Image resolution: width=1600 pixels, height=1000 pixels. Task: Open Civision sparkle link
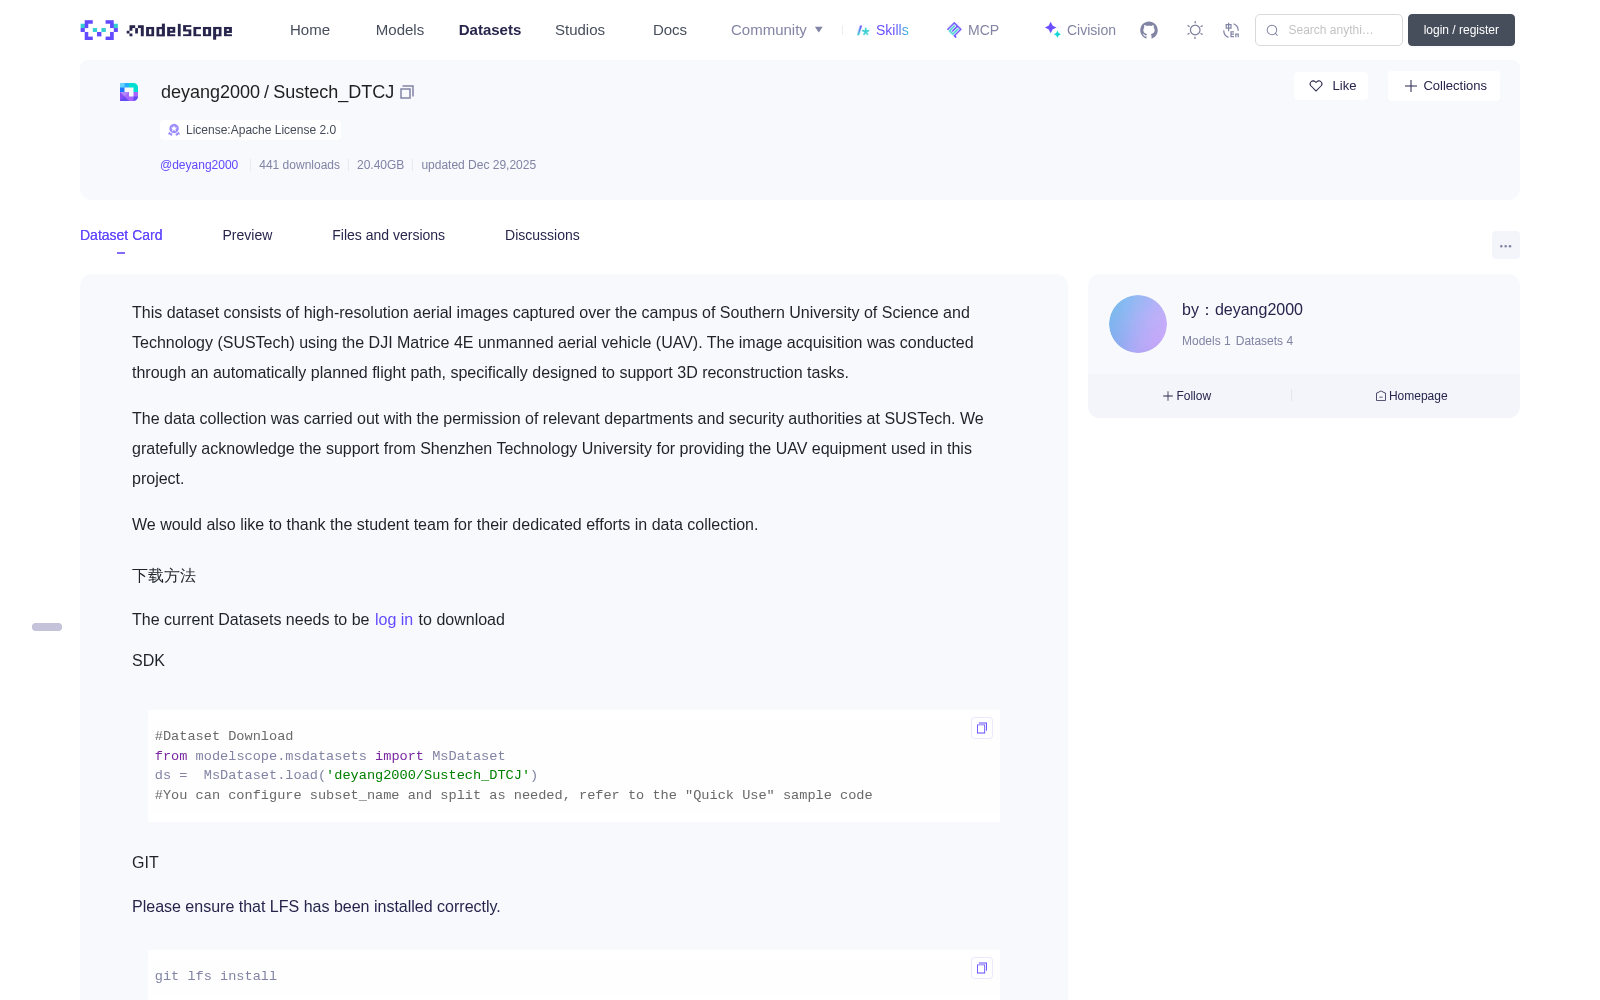coord(1080,30)
